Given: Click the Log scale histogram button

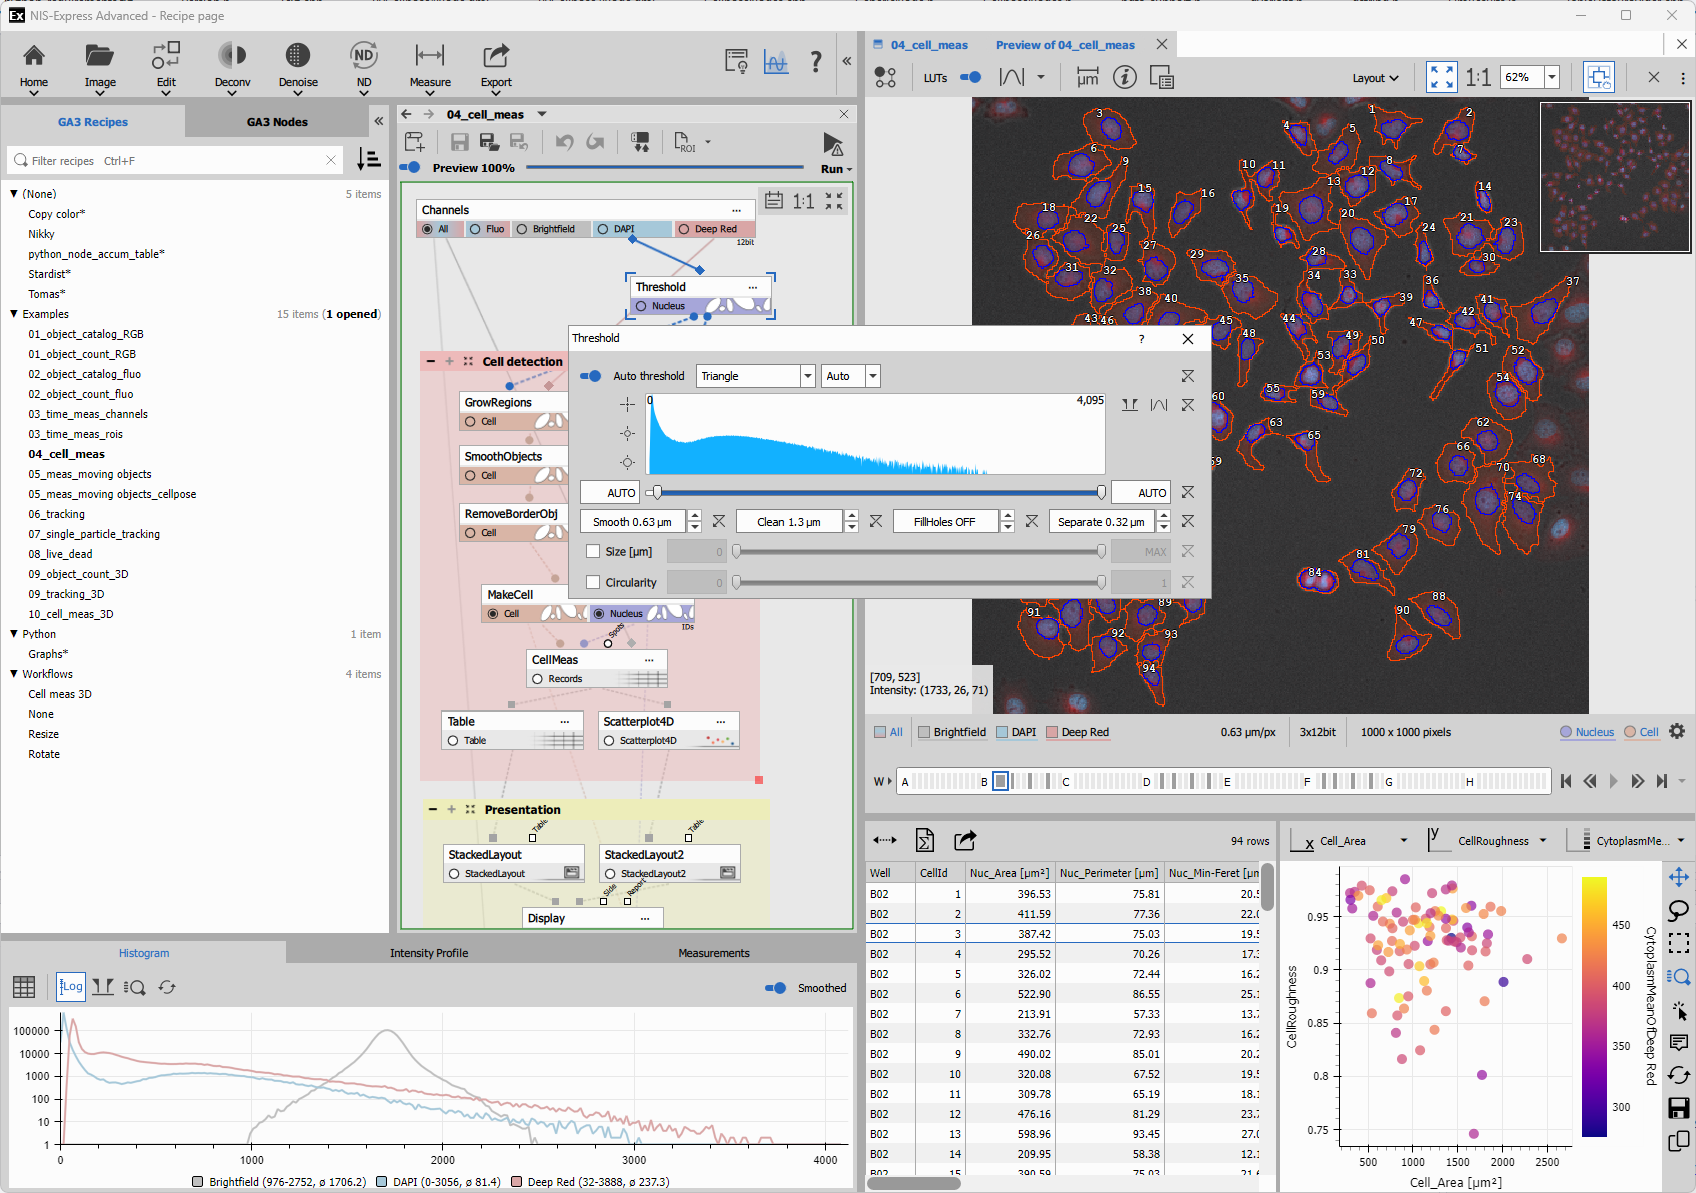Looking at the screenshot, I should coord(71,987).
